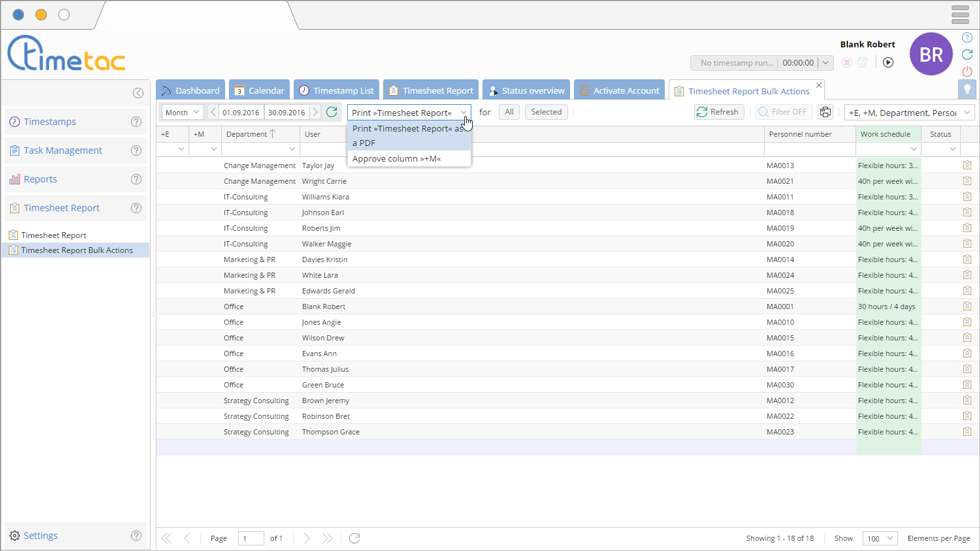Start timestamp with play button
The height and width of the screenshot is (551, 980).
tap(888, 62)
